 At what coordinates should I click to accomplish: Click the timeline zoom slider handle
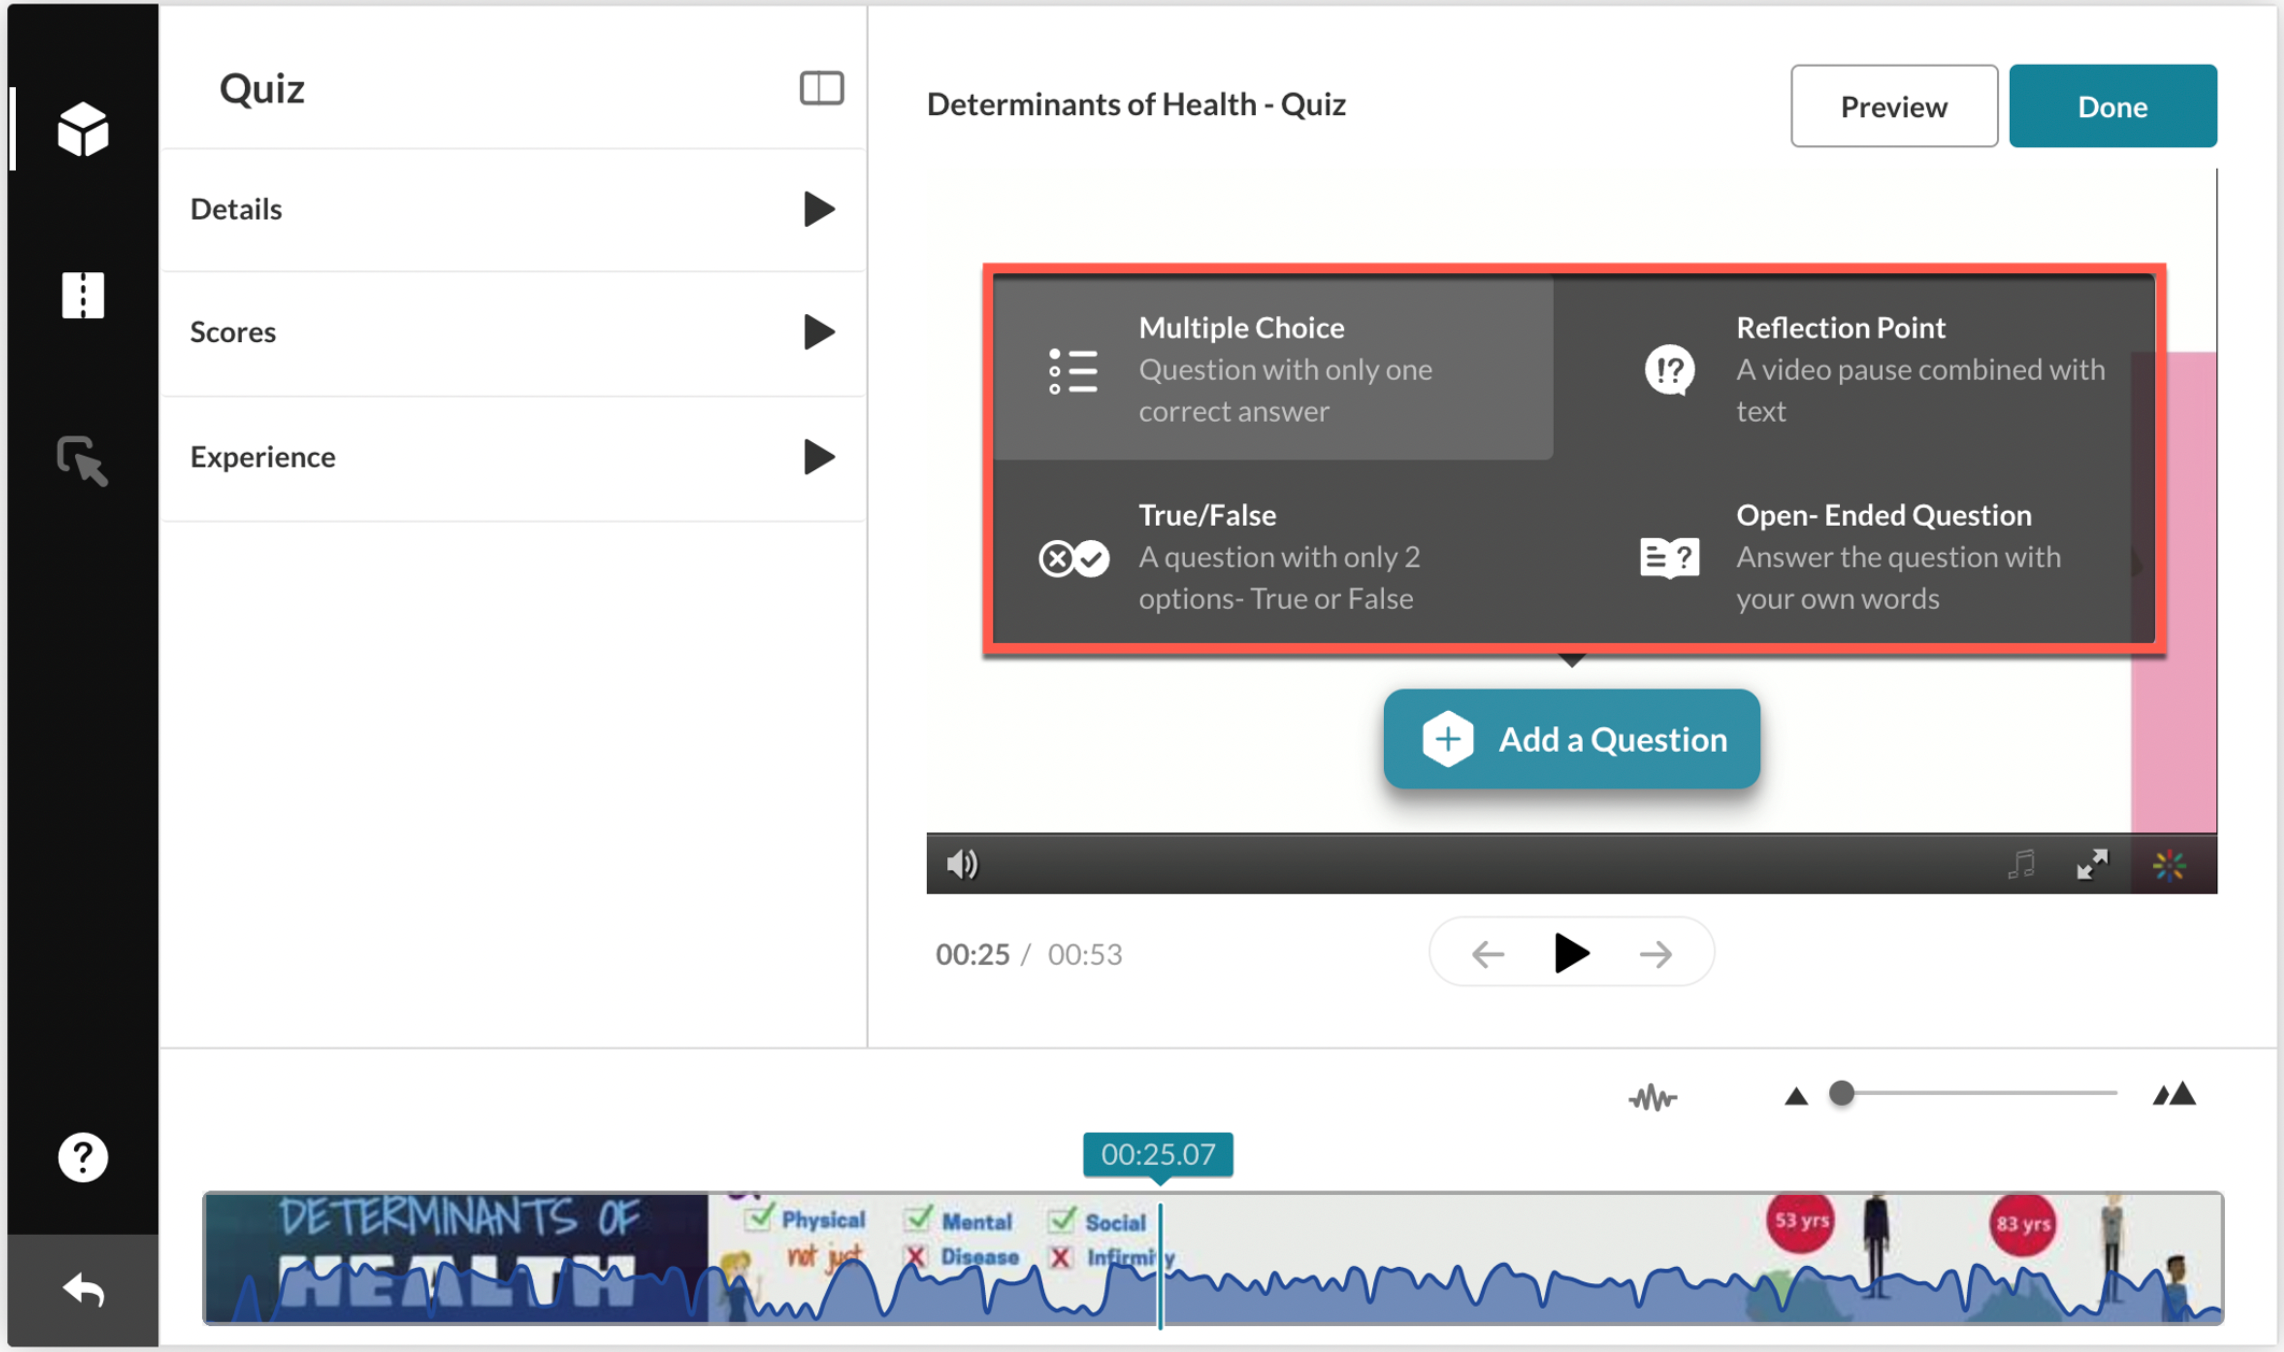[1841, 1093]
